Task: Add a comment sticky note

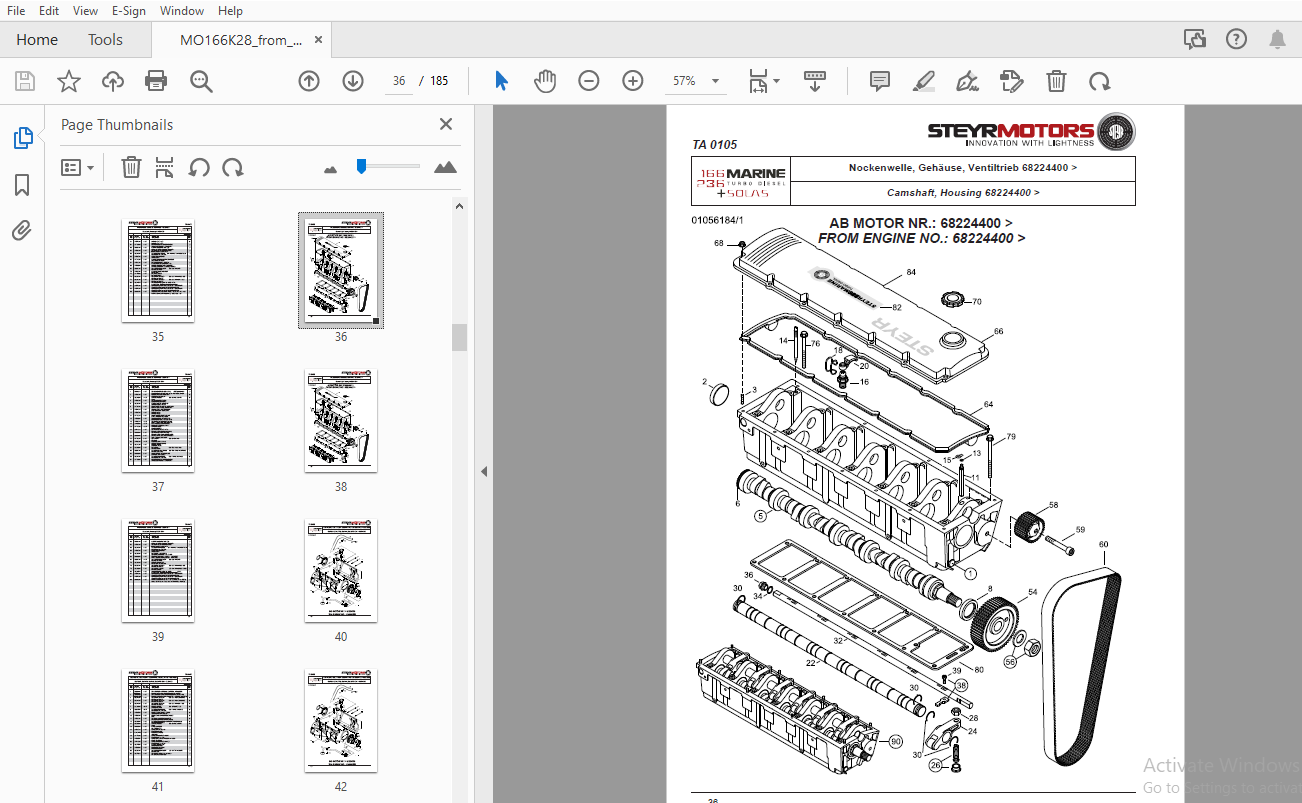Action: [x=880, y=81]
